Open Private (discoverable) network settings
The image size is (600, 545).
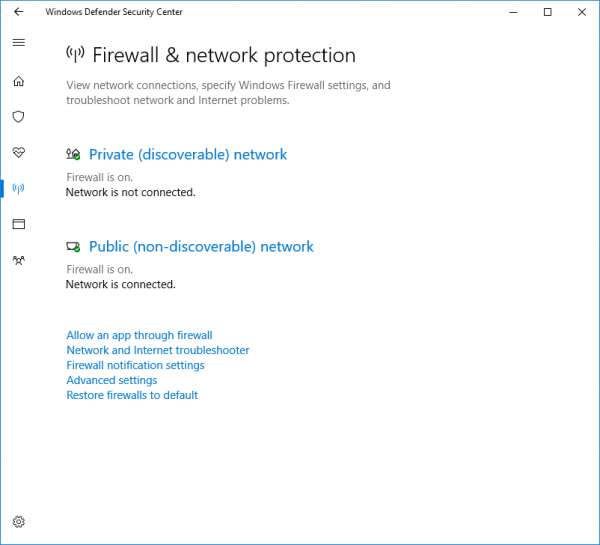[x=188, y=155]
